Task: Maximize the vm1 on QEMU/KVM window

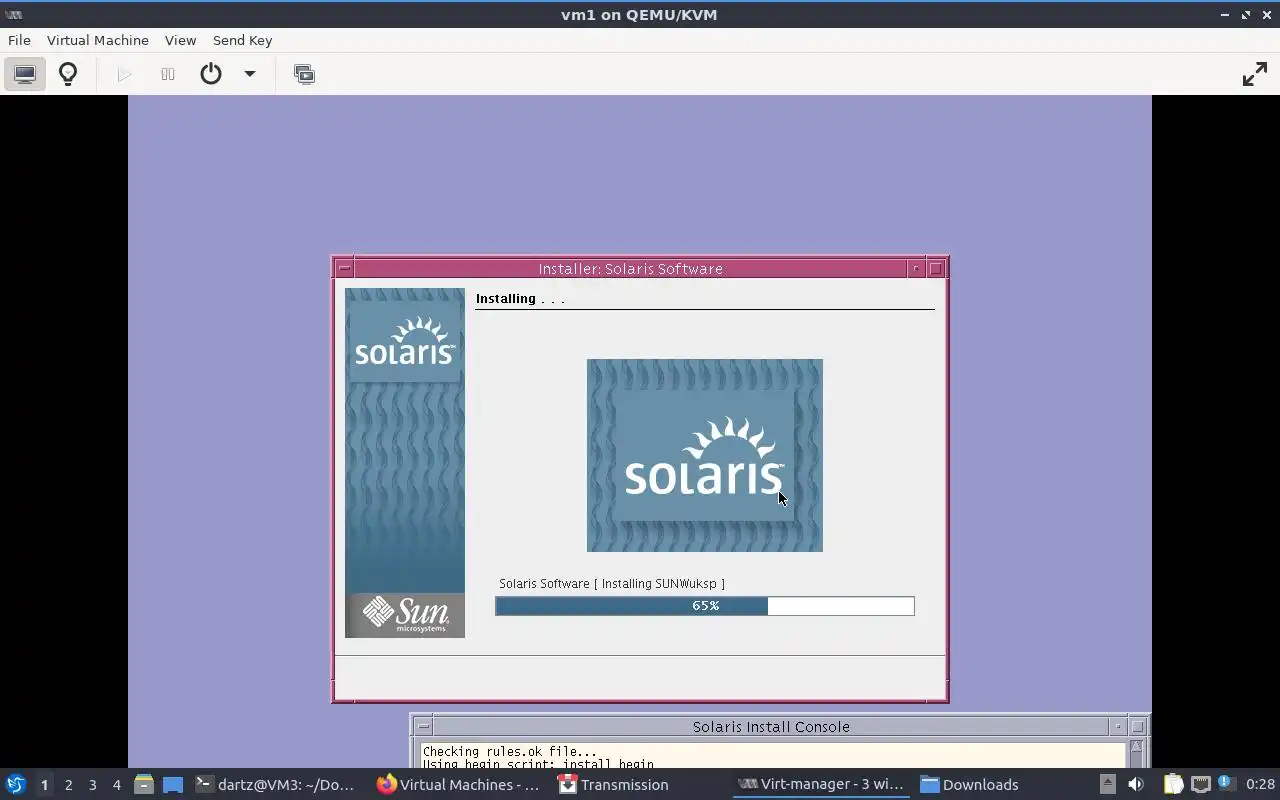Action: tap(1245, 15)
